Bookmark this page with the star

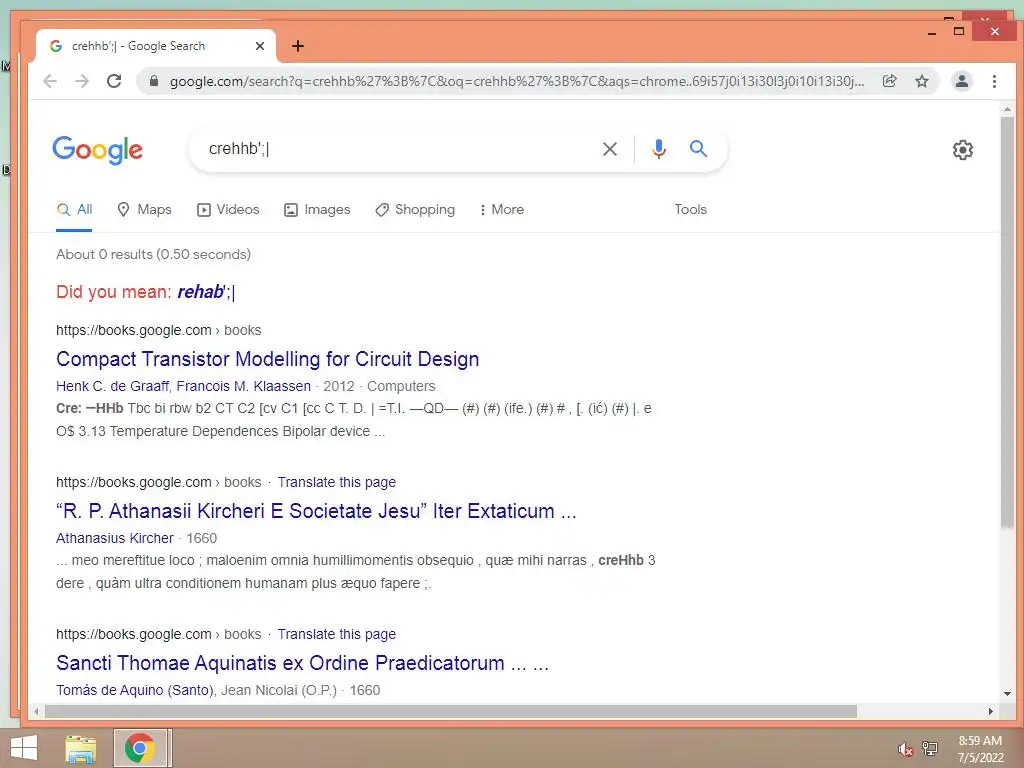coord(921,81)
